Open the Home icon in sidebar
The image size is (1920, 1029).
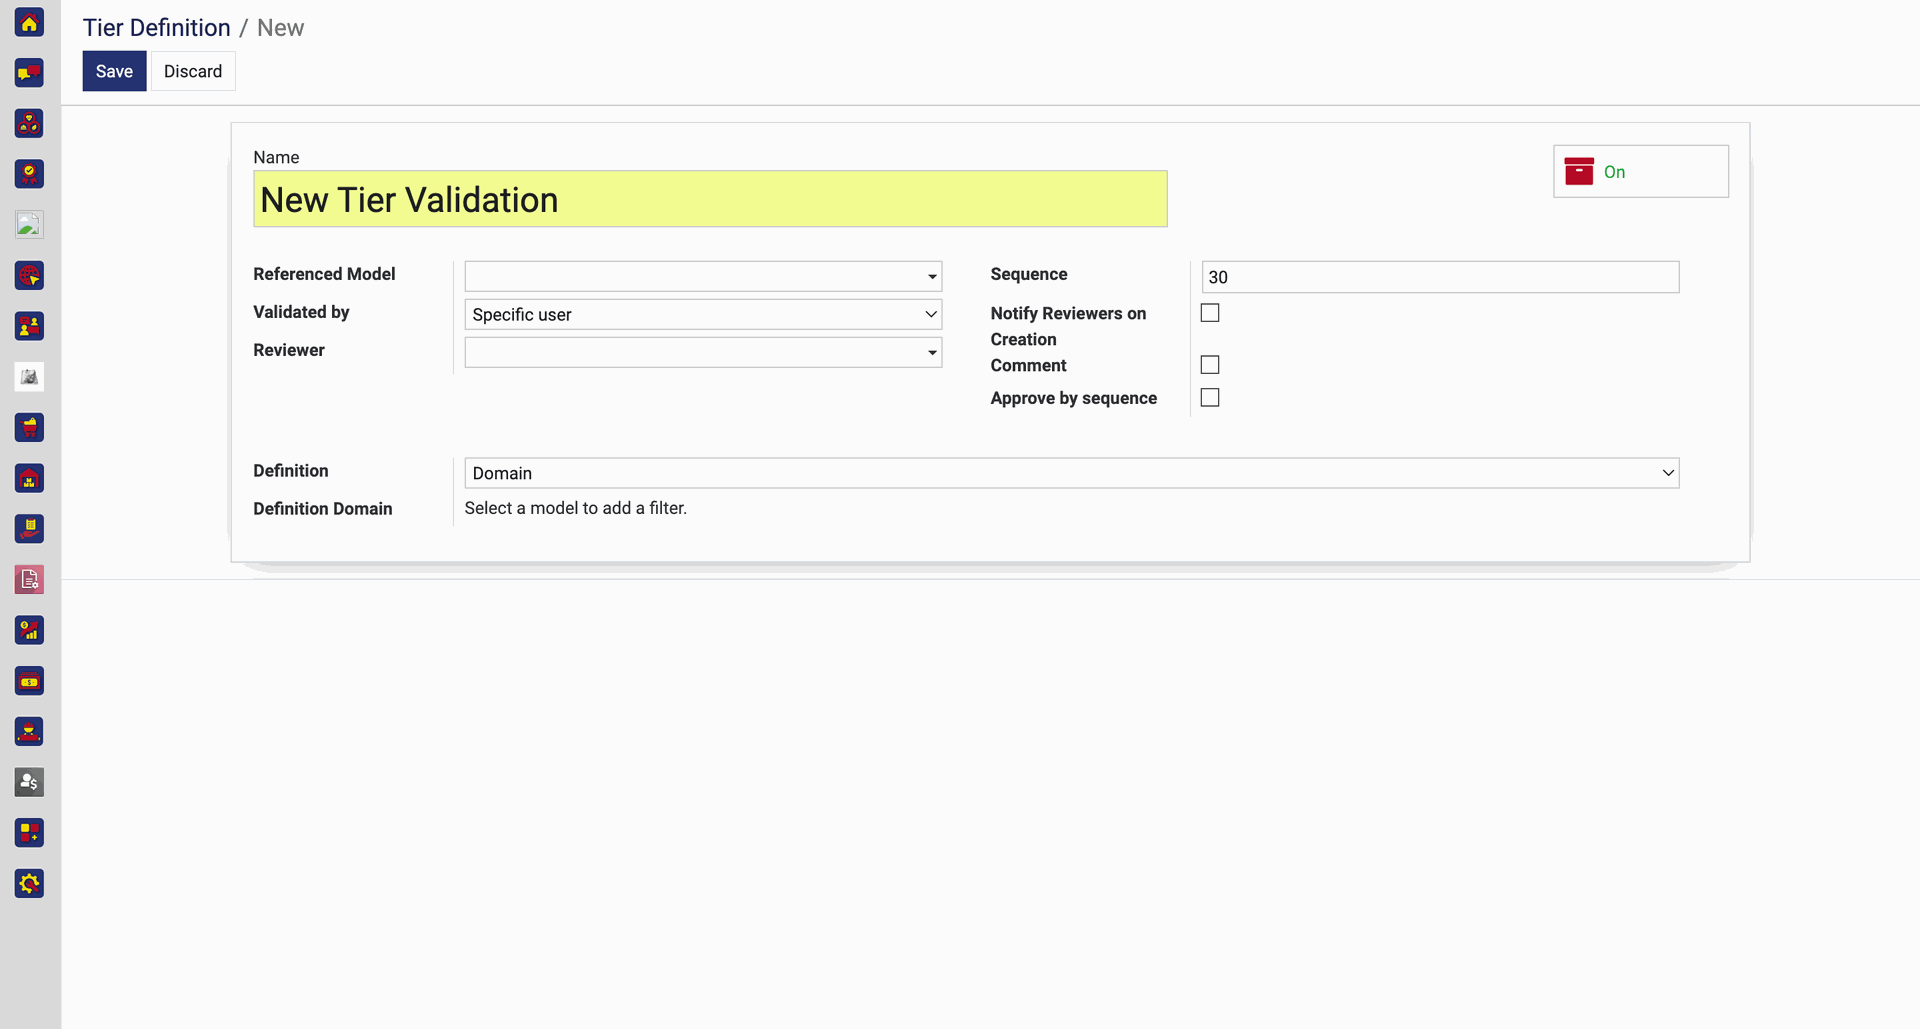point(29,22)
